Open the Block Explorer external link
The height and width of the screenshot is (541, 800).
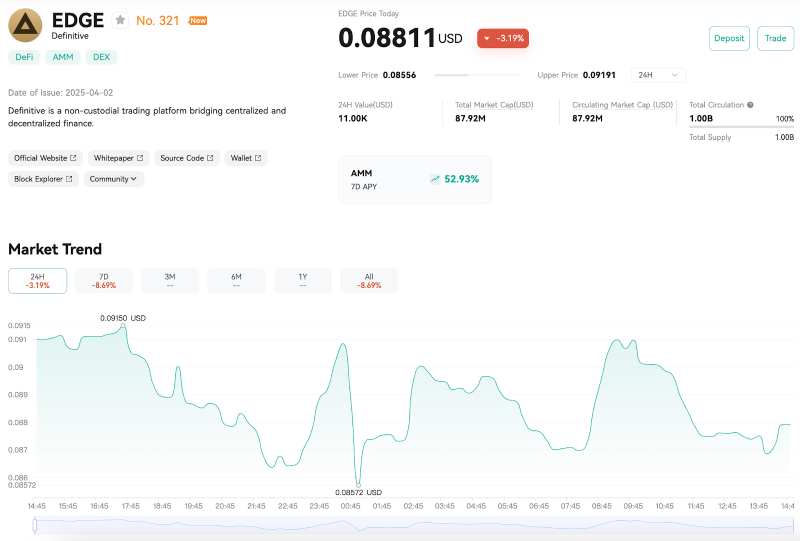pos(43,179)
